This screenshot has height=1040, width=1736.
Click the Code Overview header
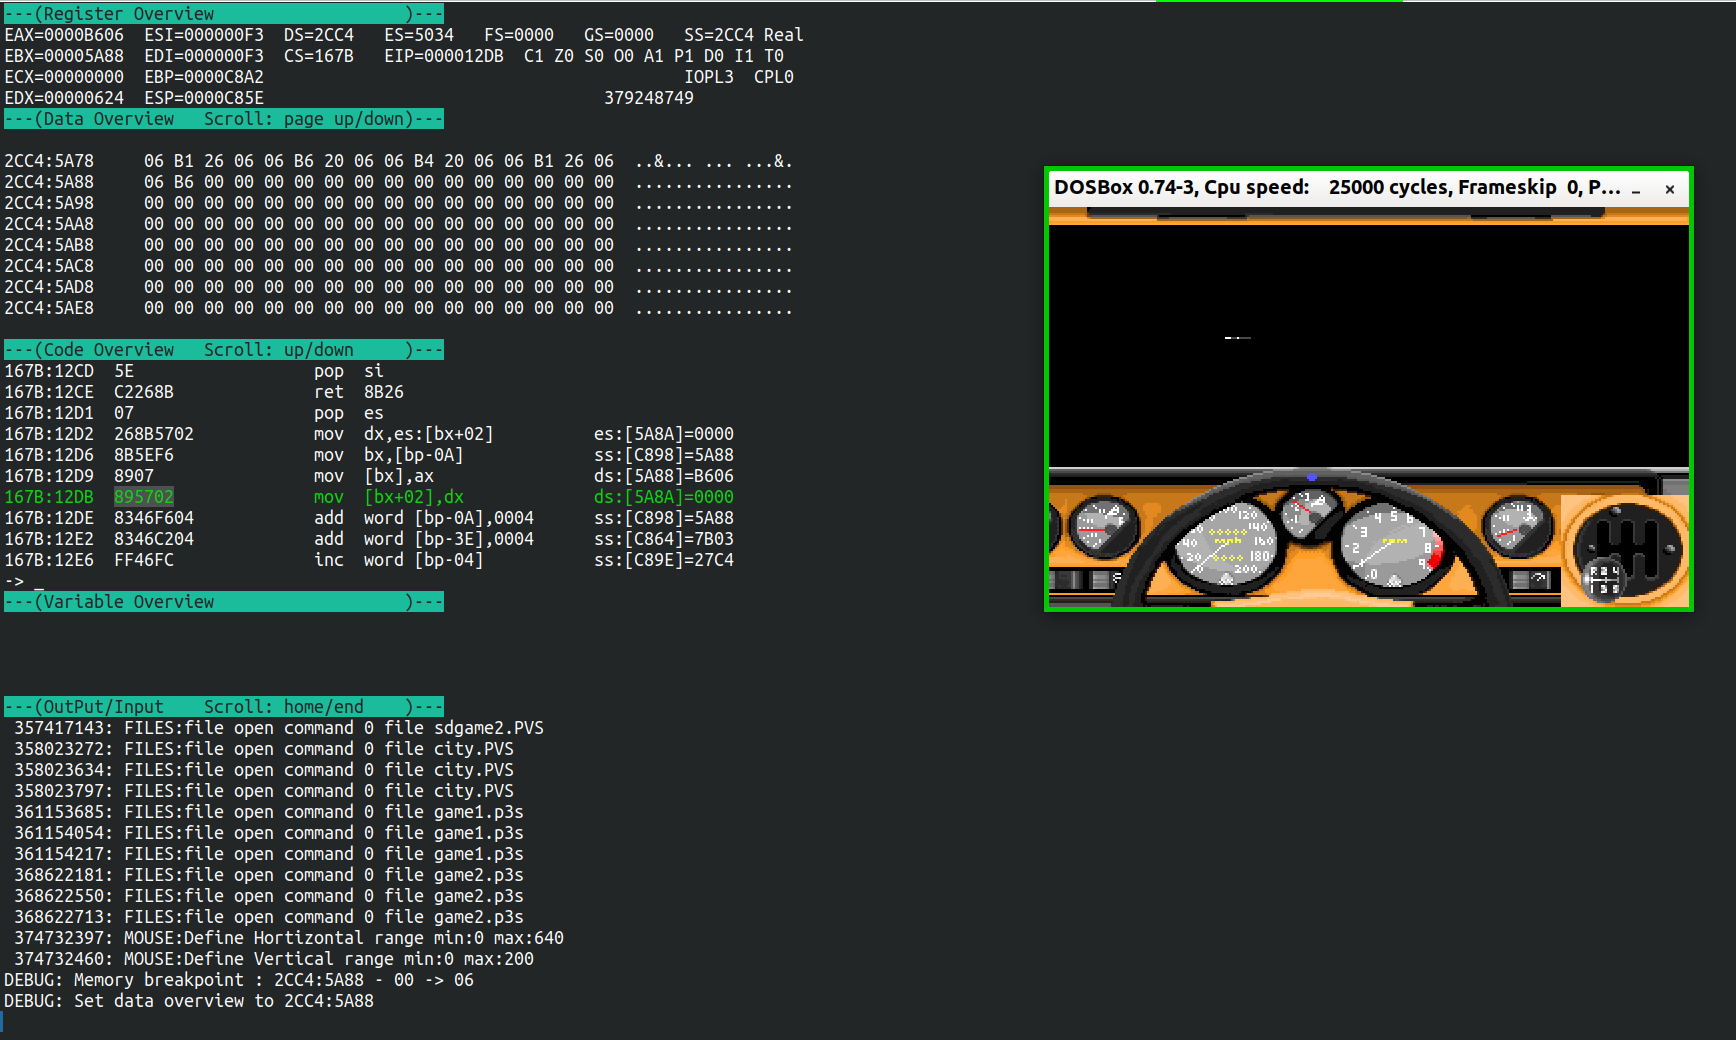[224, 350]
